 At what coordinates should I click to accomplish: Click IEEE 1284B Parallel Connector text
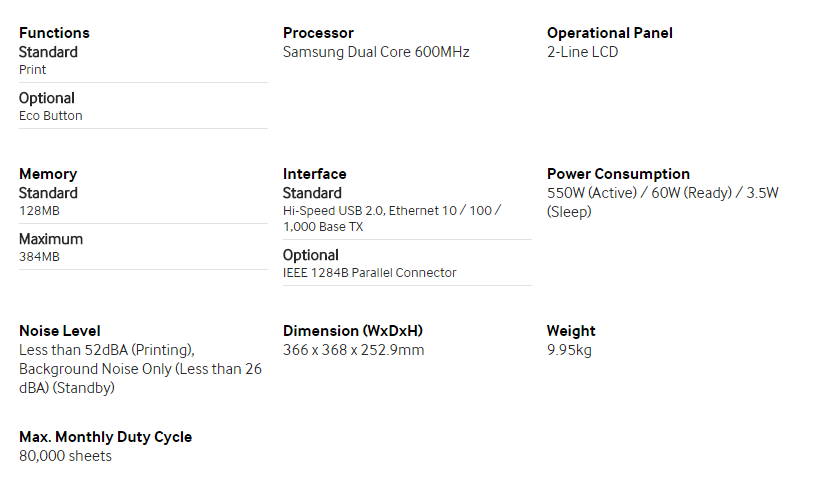[x=369, y=273]
